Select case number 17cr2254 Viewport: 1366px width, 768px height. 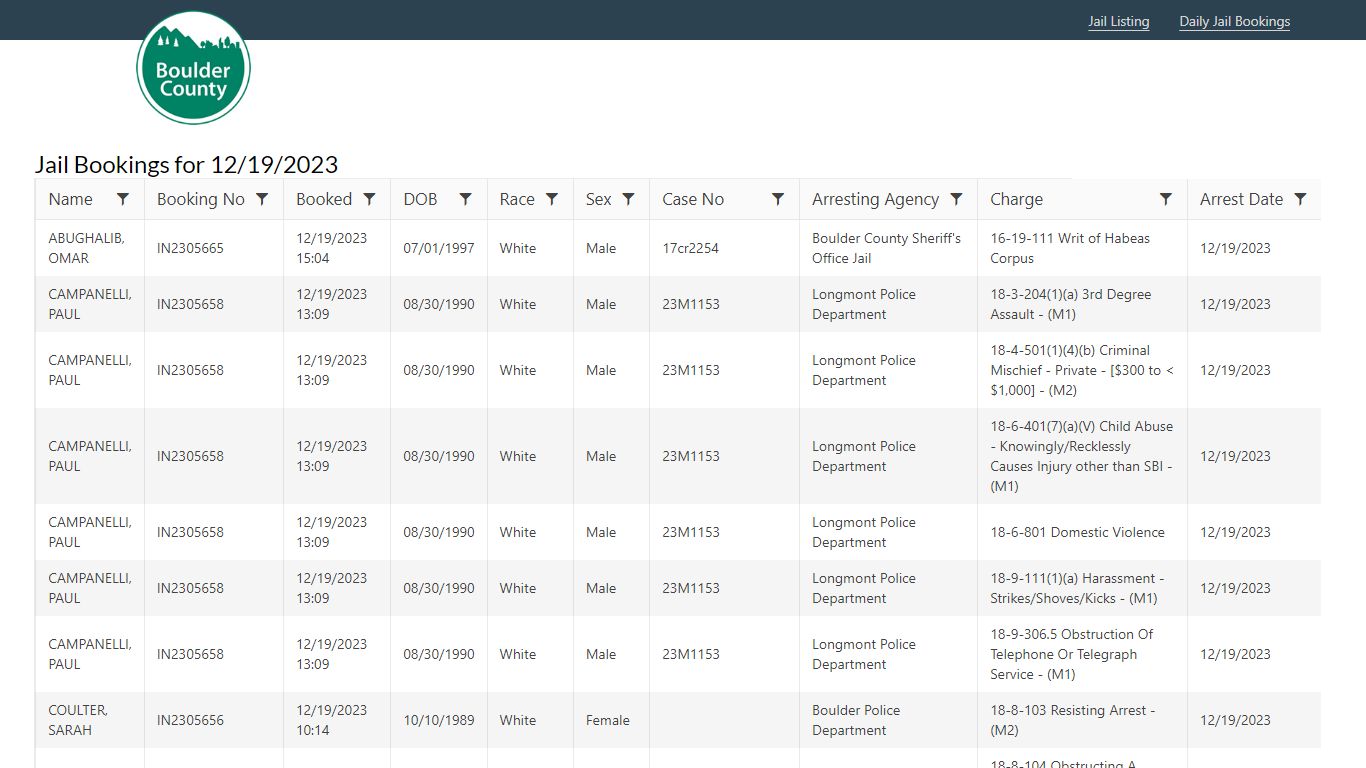coord(690,248)
